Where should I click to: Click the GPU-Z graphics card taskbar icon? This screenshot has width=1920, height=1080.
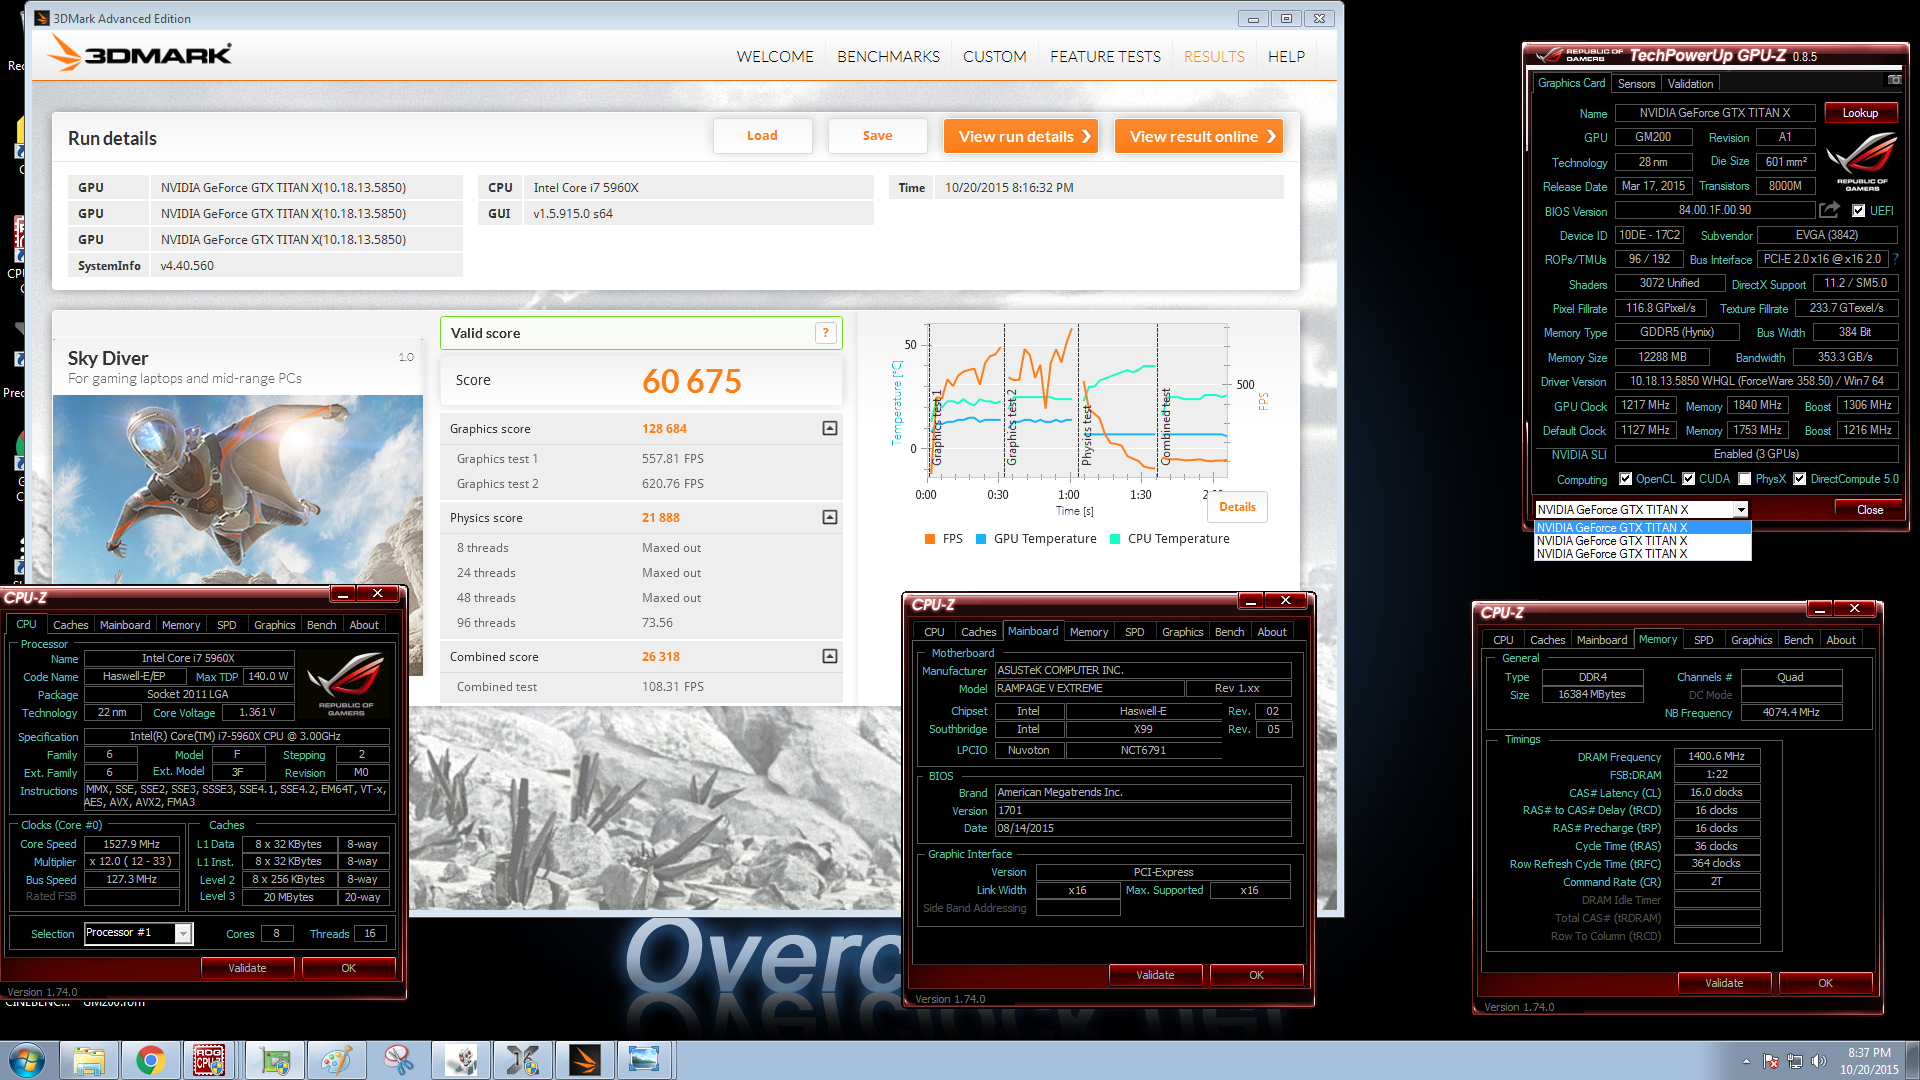point(275,1060)
